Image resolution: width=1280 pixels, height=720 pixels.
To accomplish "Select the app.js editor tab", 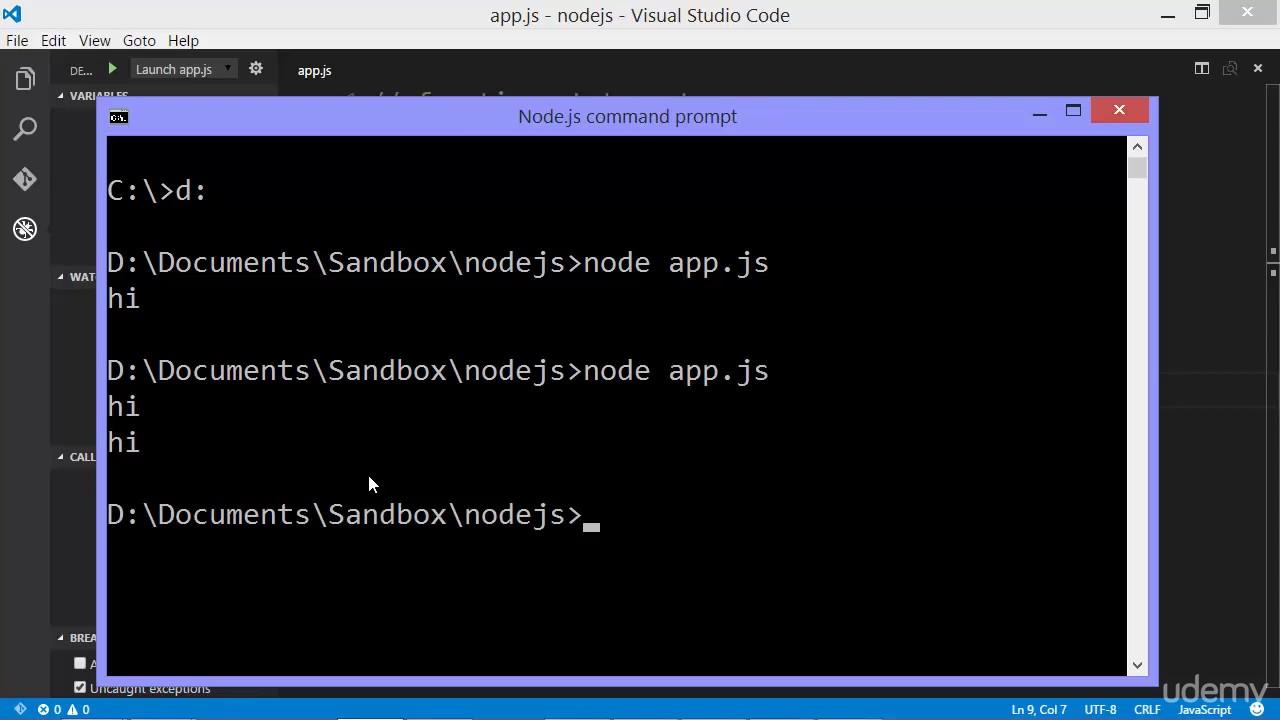I will click(314, 70).
